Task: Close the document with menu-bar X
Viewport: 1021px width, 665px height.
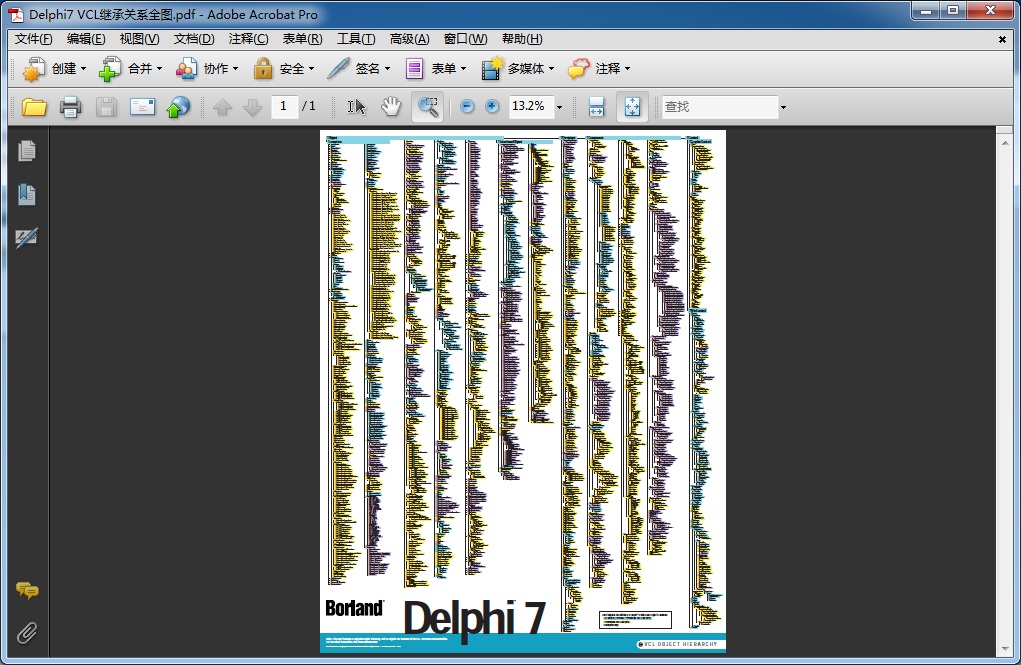Action: tap(1002, 40)
